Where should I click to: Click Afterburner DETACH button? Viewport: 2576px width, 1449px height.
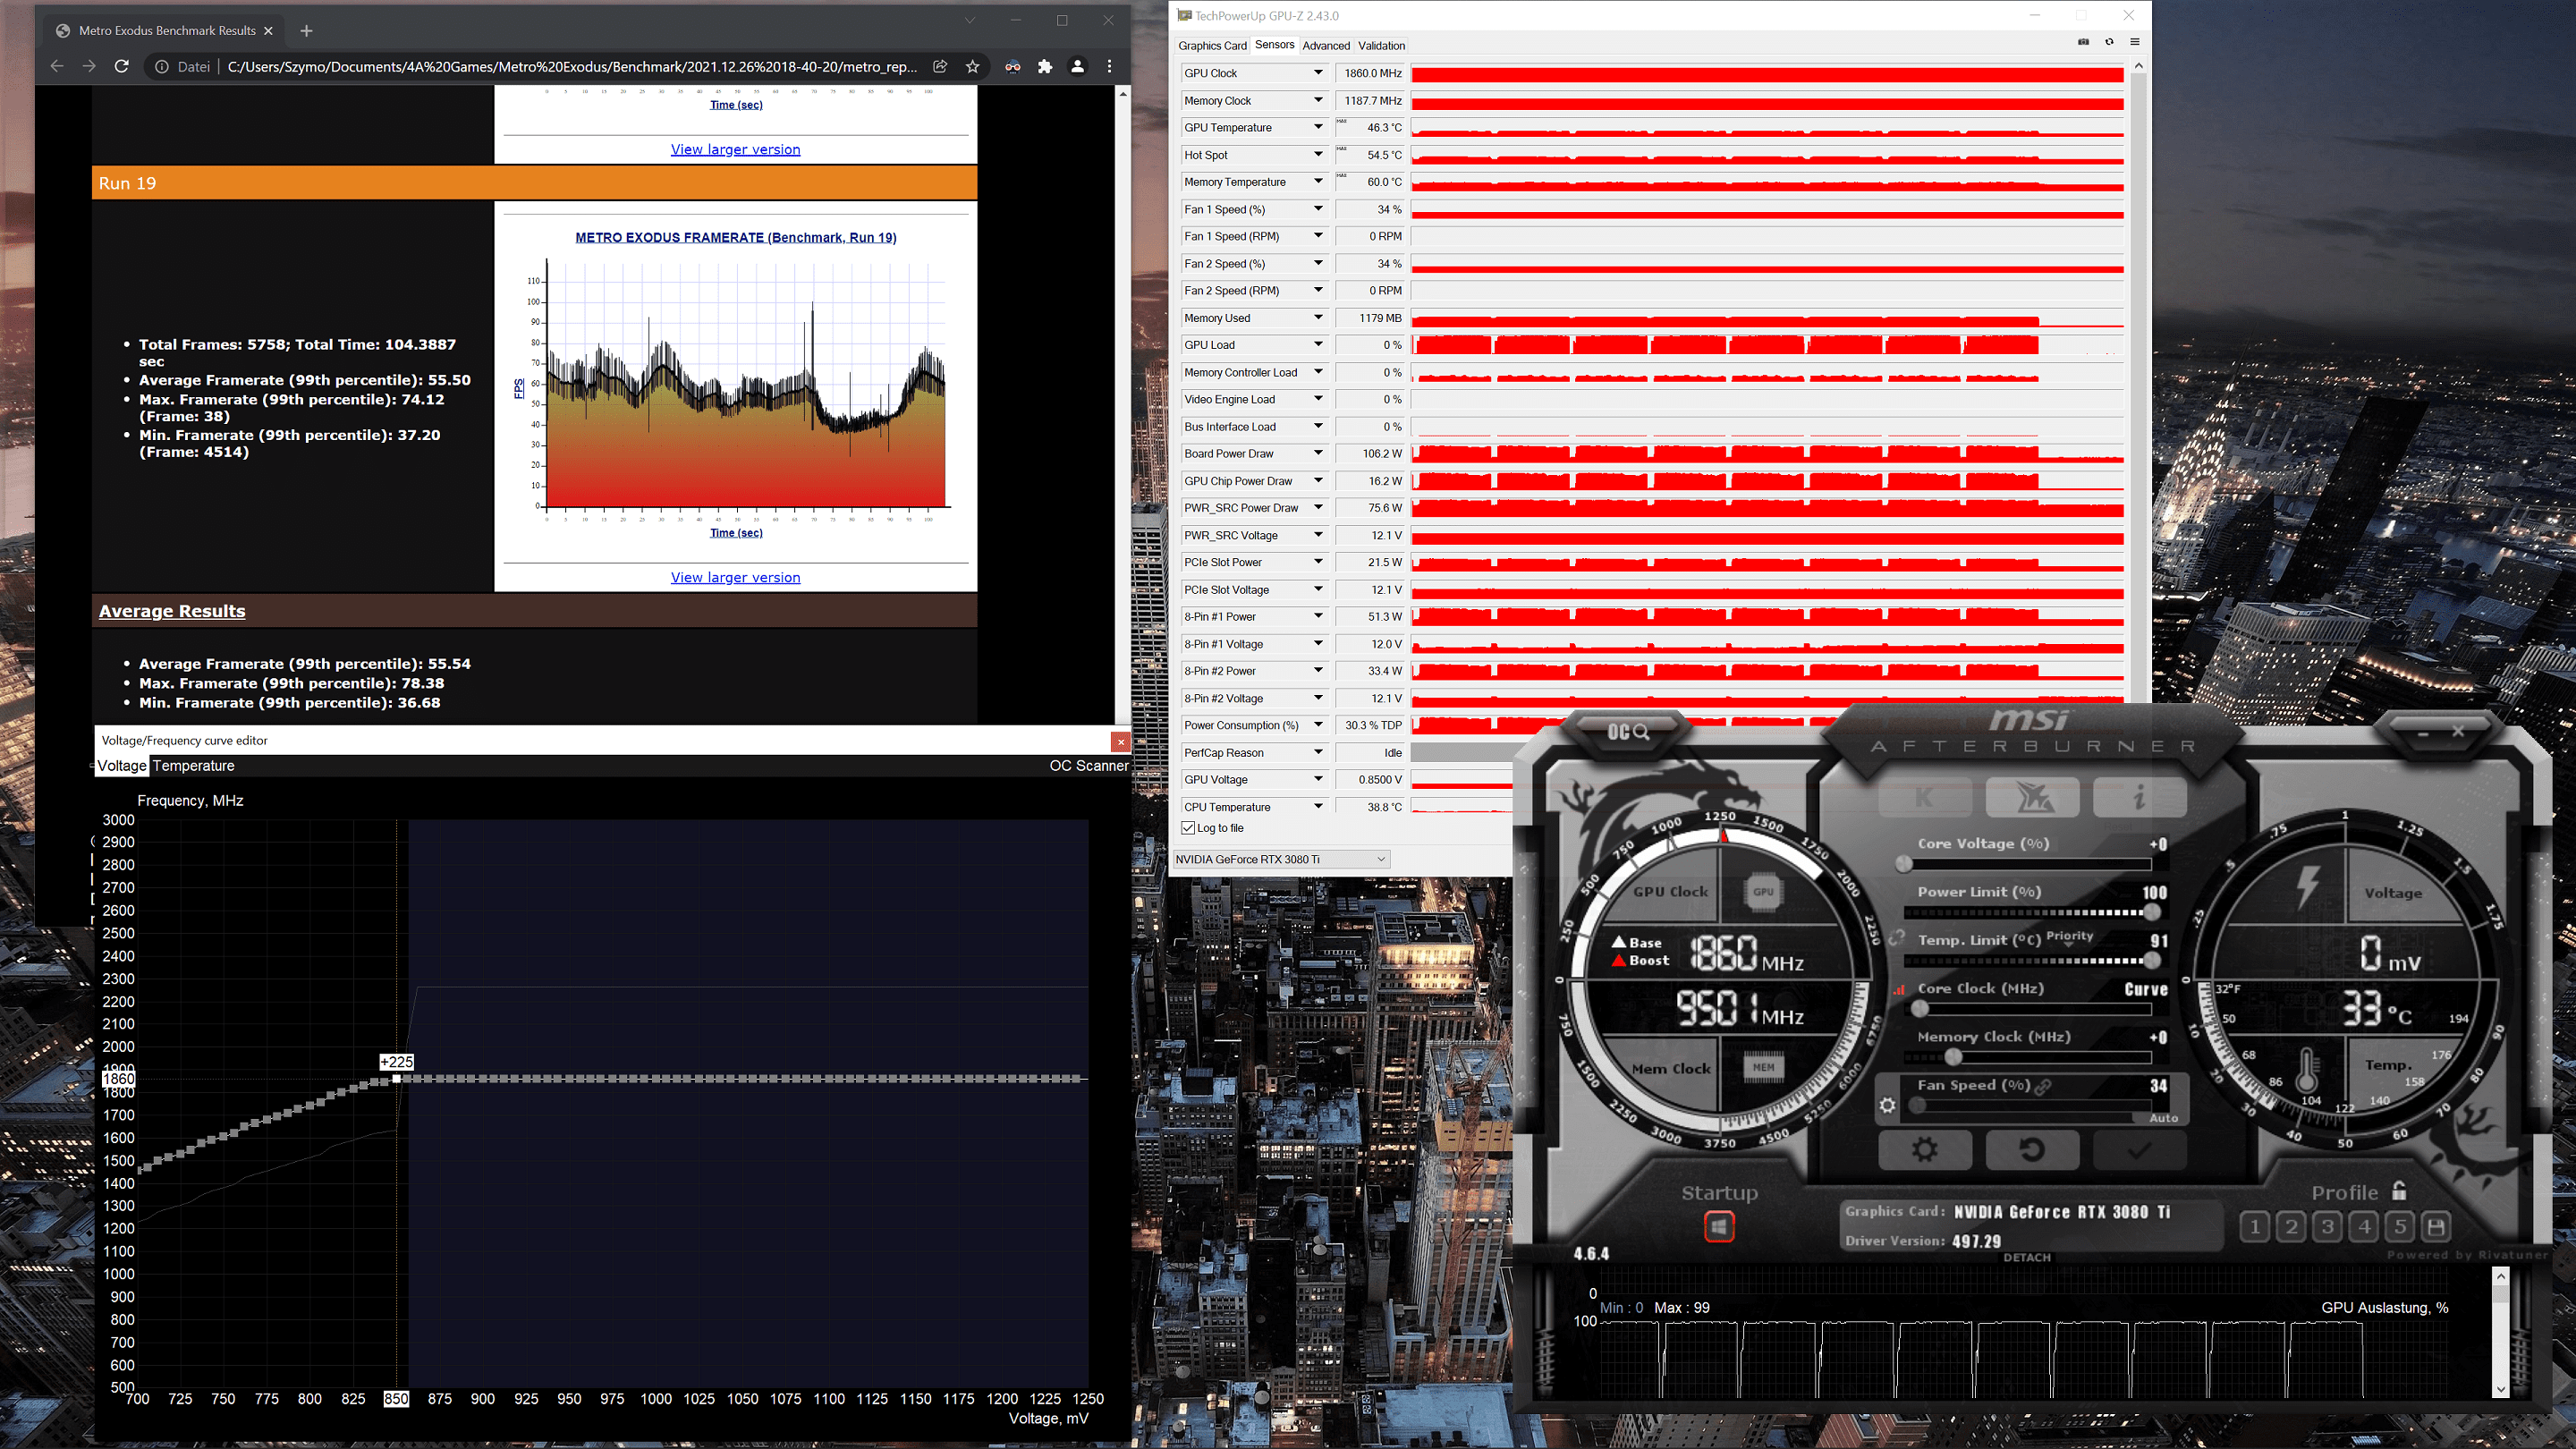[x=2027, y=1258]
